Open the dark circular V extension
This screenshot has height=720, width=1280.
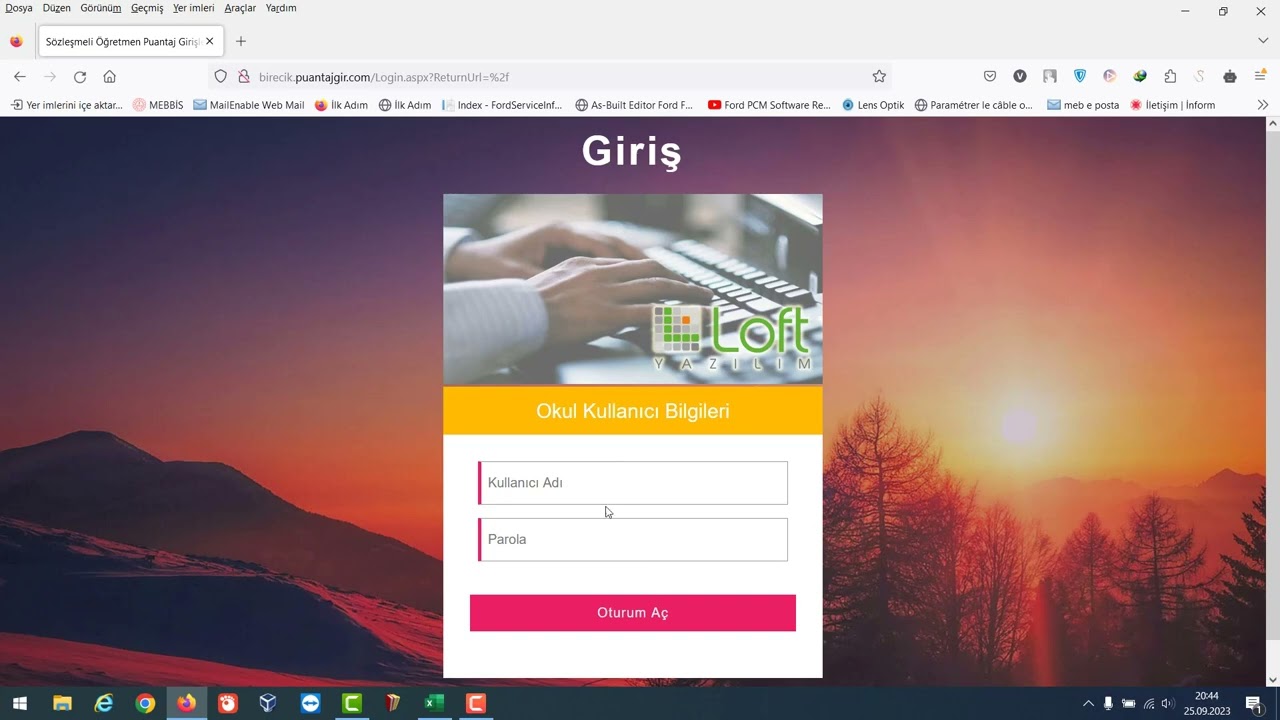click(1020, 77)
